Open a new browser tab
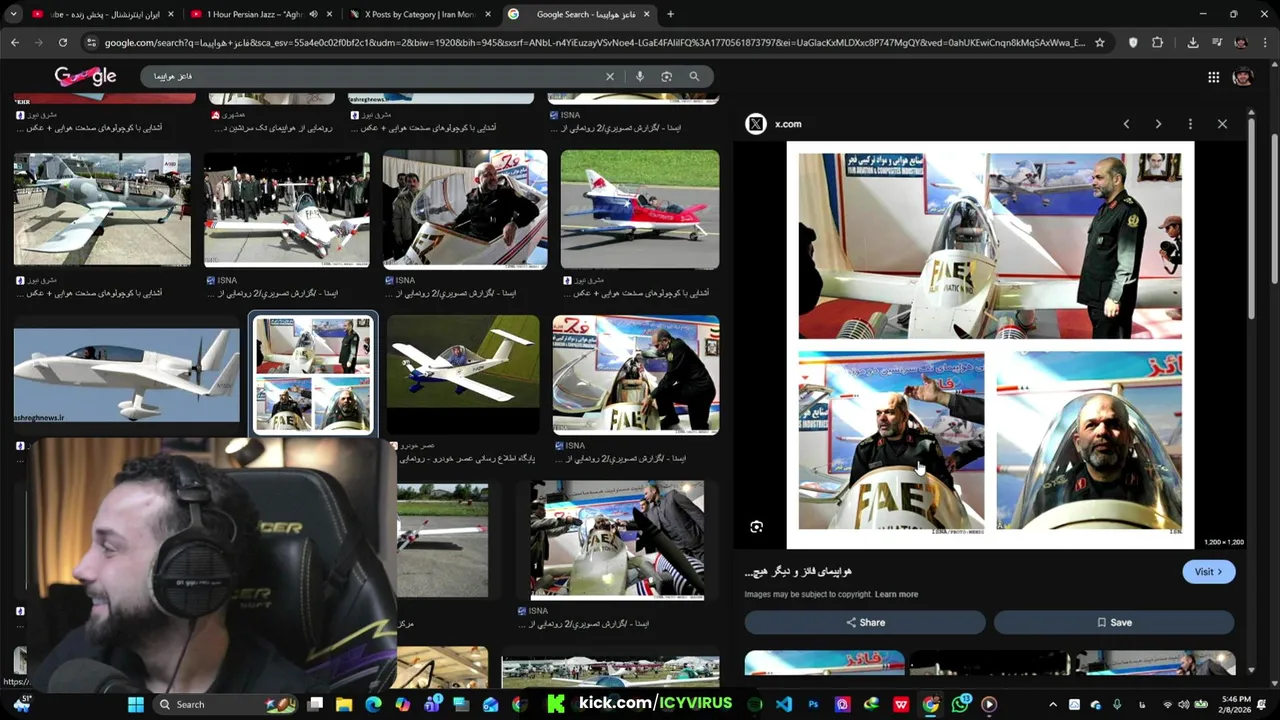Image resolution: width=1280 pixels, height=720 pixels. click(x=670, y=14)
